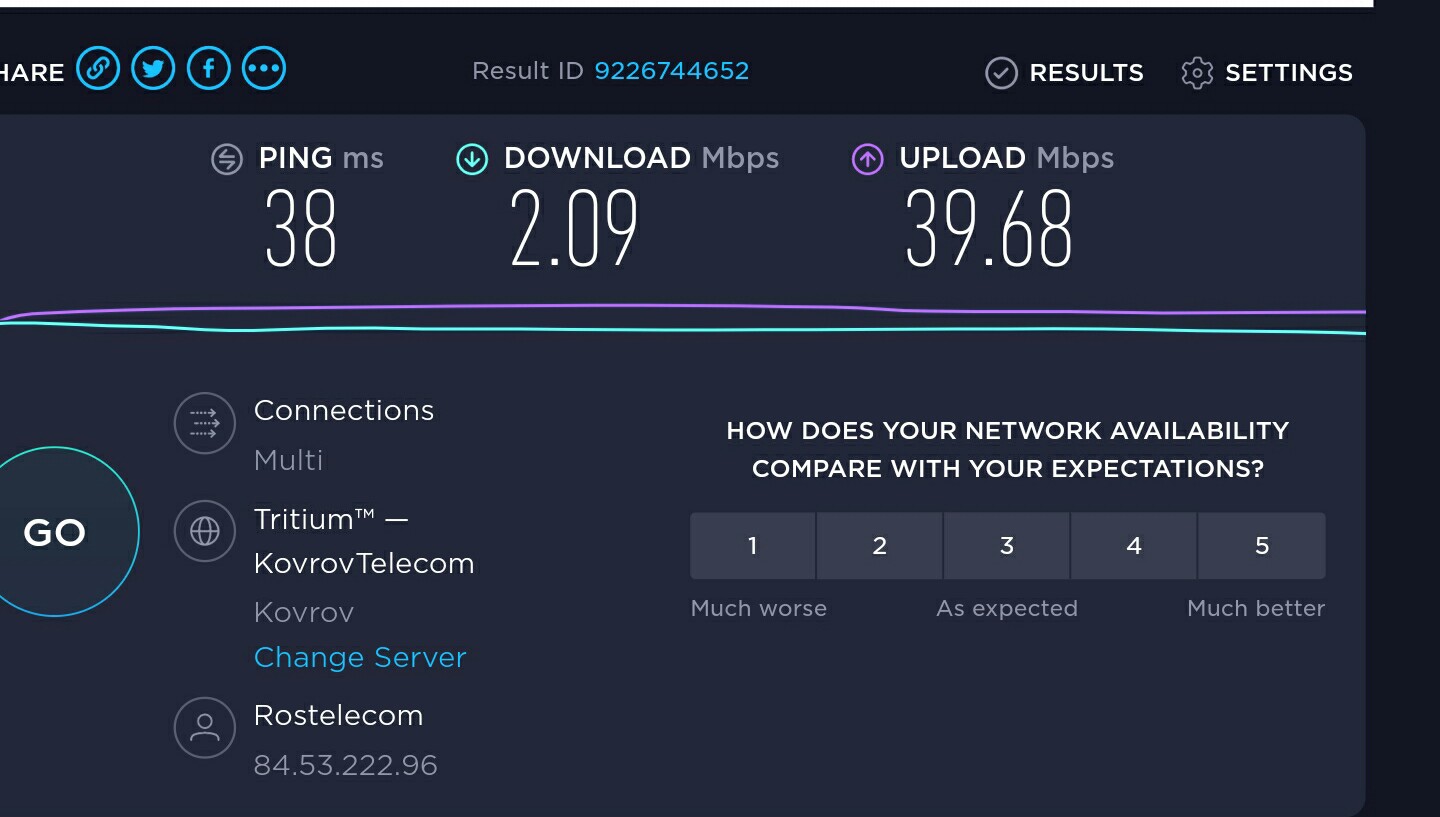1440x817 pixels.
Task: Copy the share link icon
Action: tap(97, 69)
